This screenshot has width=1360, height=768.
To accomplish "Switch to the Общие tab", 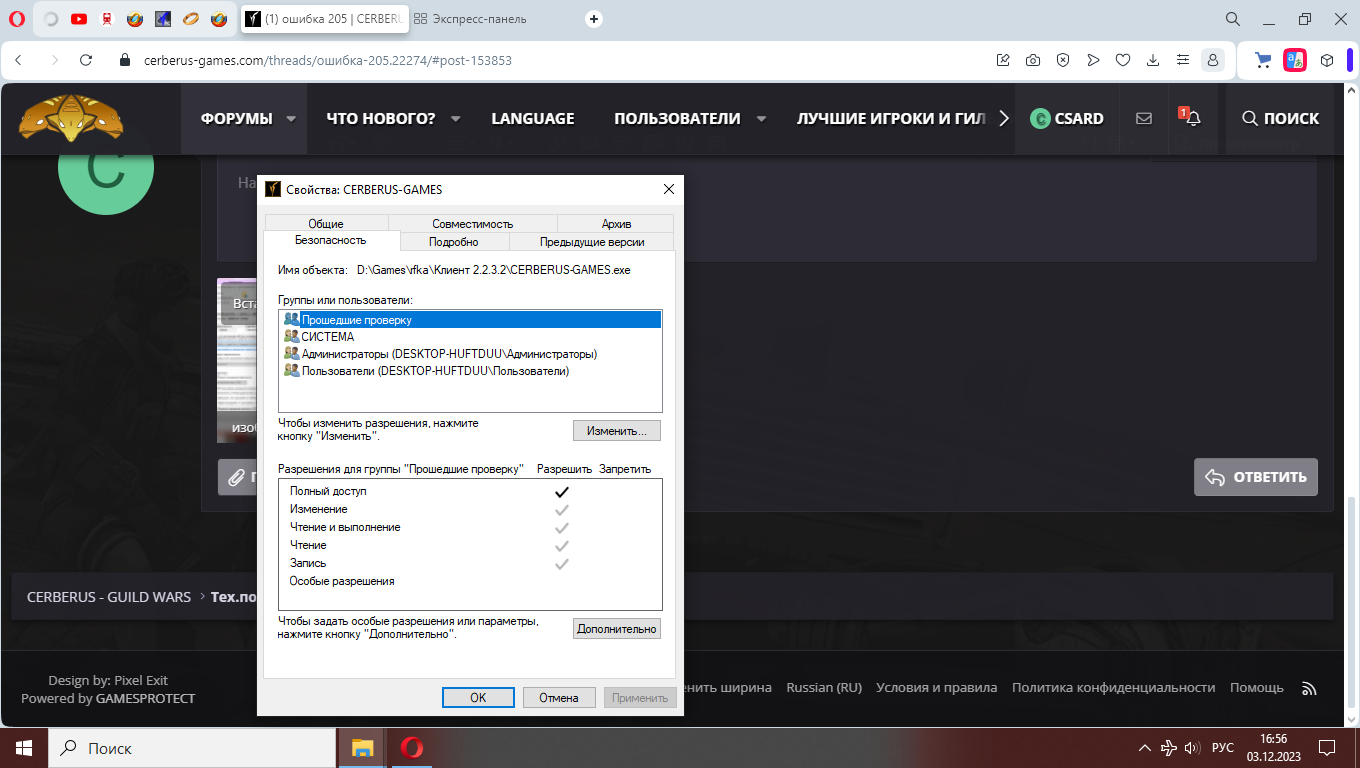I will pyautogui.click(x=326, y=224).
